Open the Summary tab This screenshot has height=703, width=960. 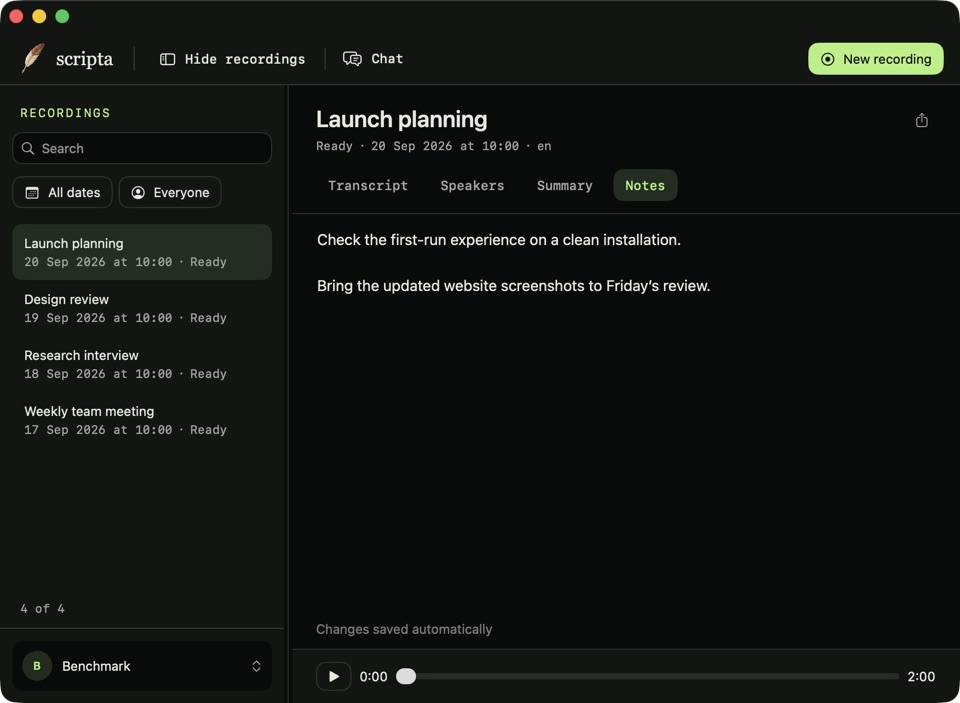coord(564,186)
